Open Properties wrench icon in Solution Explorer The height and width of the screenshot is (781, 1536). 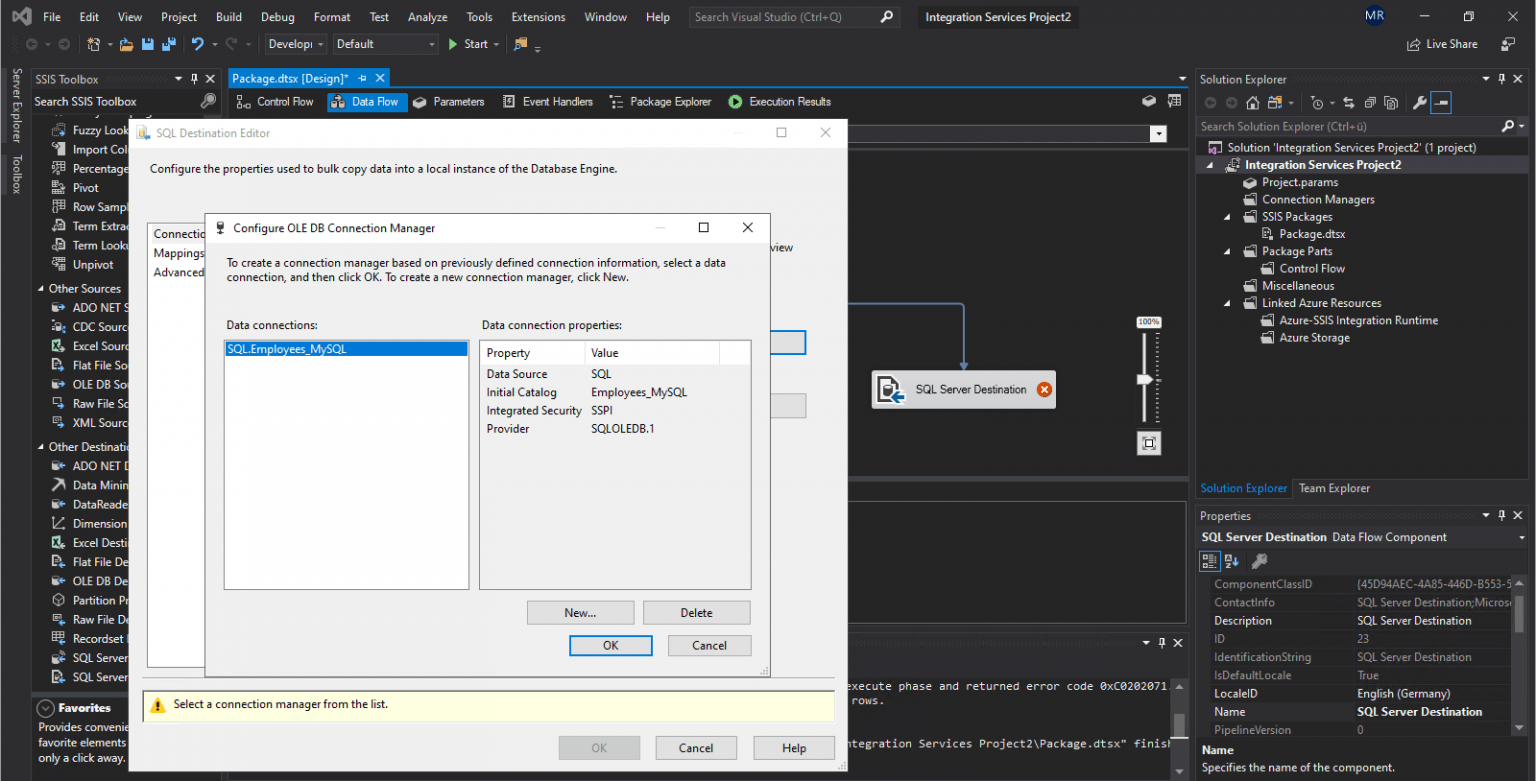(x=1418, y=103)
